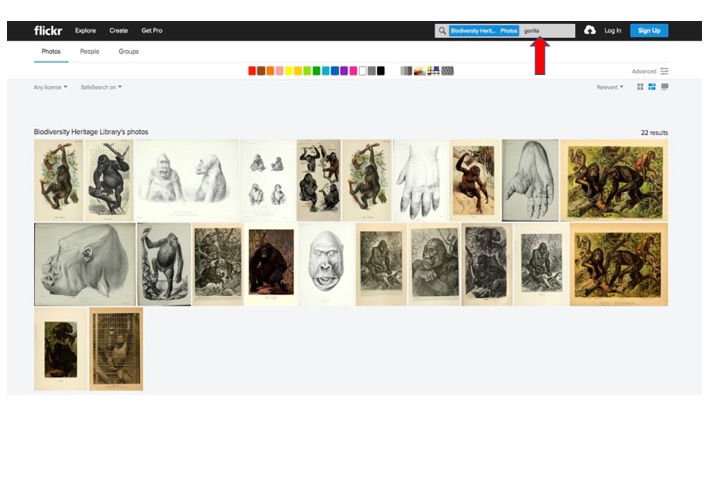
Task: Click the Advanced search link
Action: 644,71
